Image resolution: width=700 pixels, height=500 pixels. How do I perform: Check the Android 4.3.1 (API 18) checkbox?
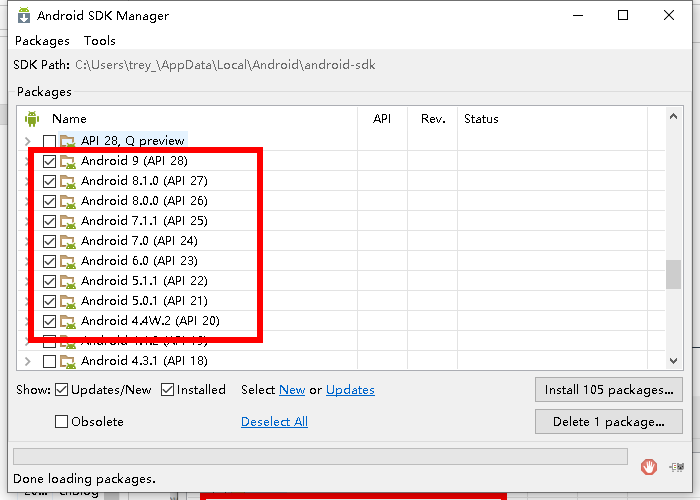click(49, 361)
